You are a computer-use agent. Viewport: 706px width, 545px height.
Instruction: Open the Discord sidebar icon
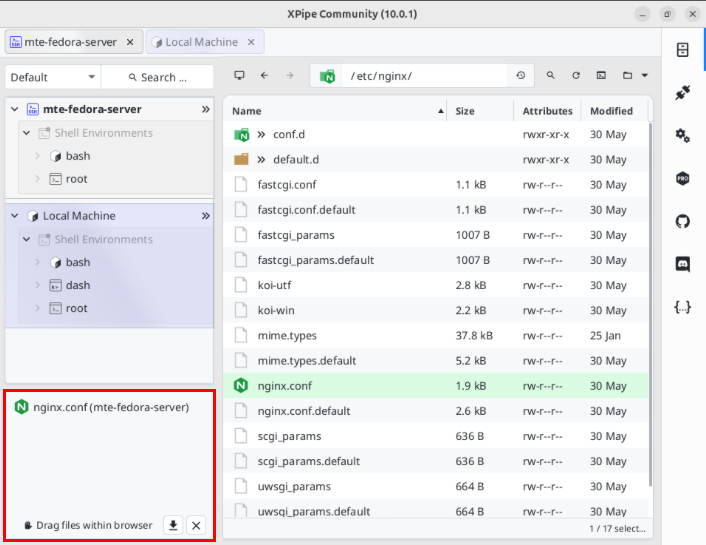[683, 264]
